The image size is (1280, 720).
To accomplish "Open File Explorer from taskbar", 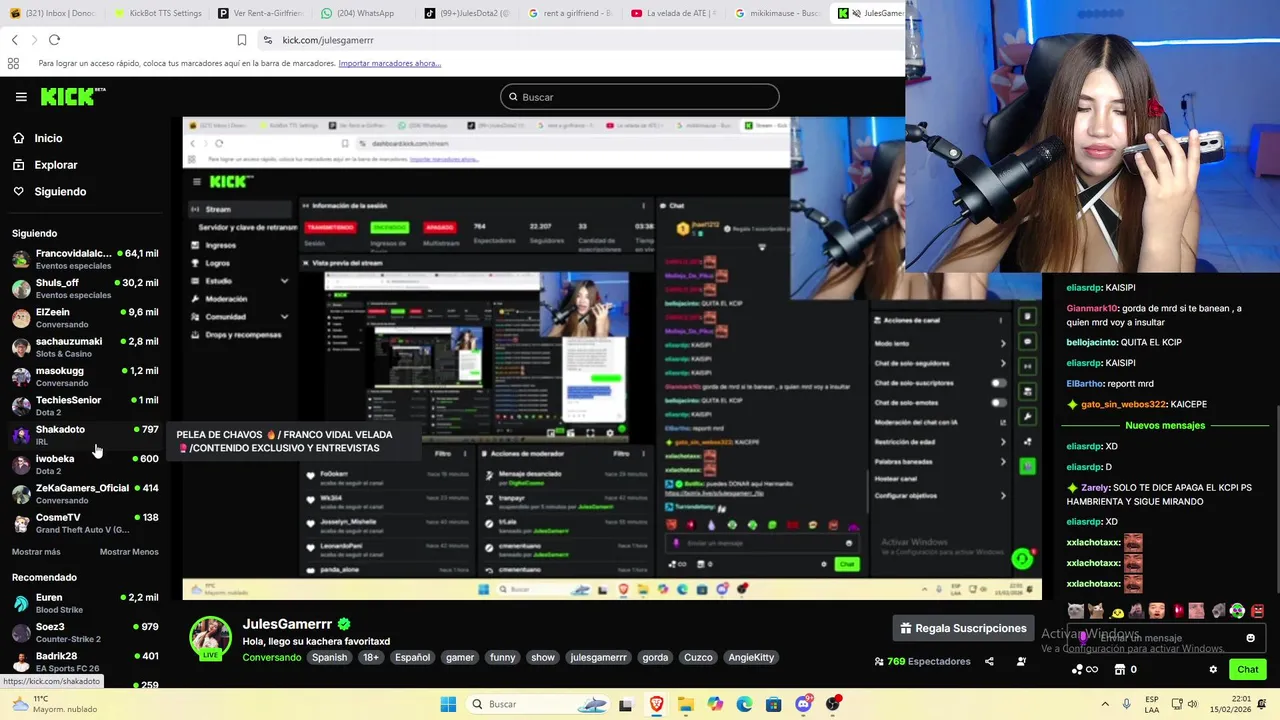I will click(686, 704).
